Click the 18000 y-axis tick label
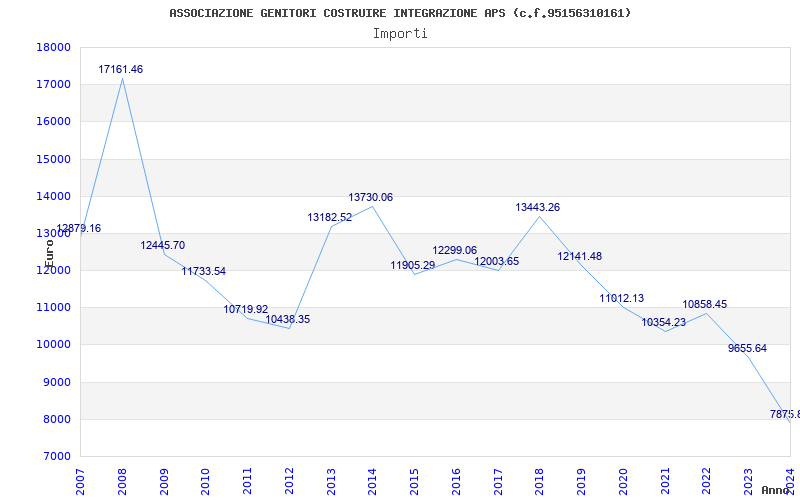The width and height of the screenshot is (800, 500). tap(53, 47)
